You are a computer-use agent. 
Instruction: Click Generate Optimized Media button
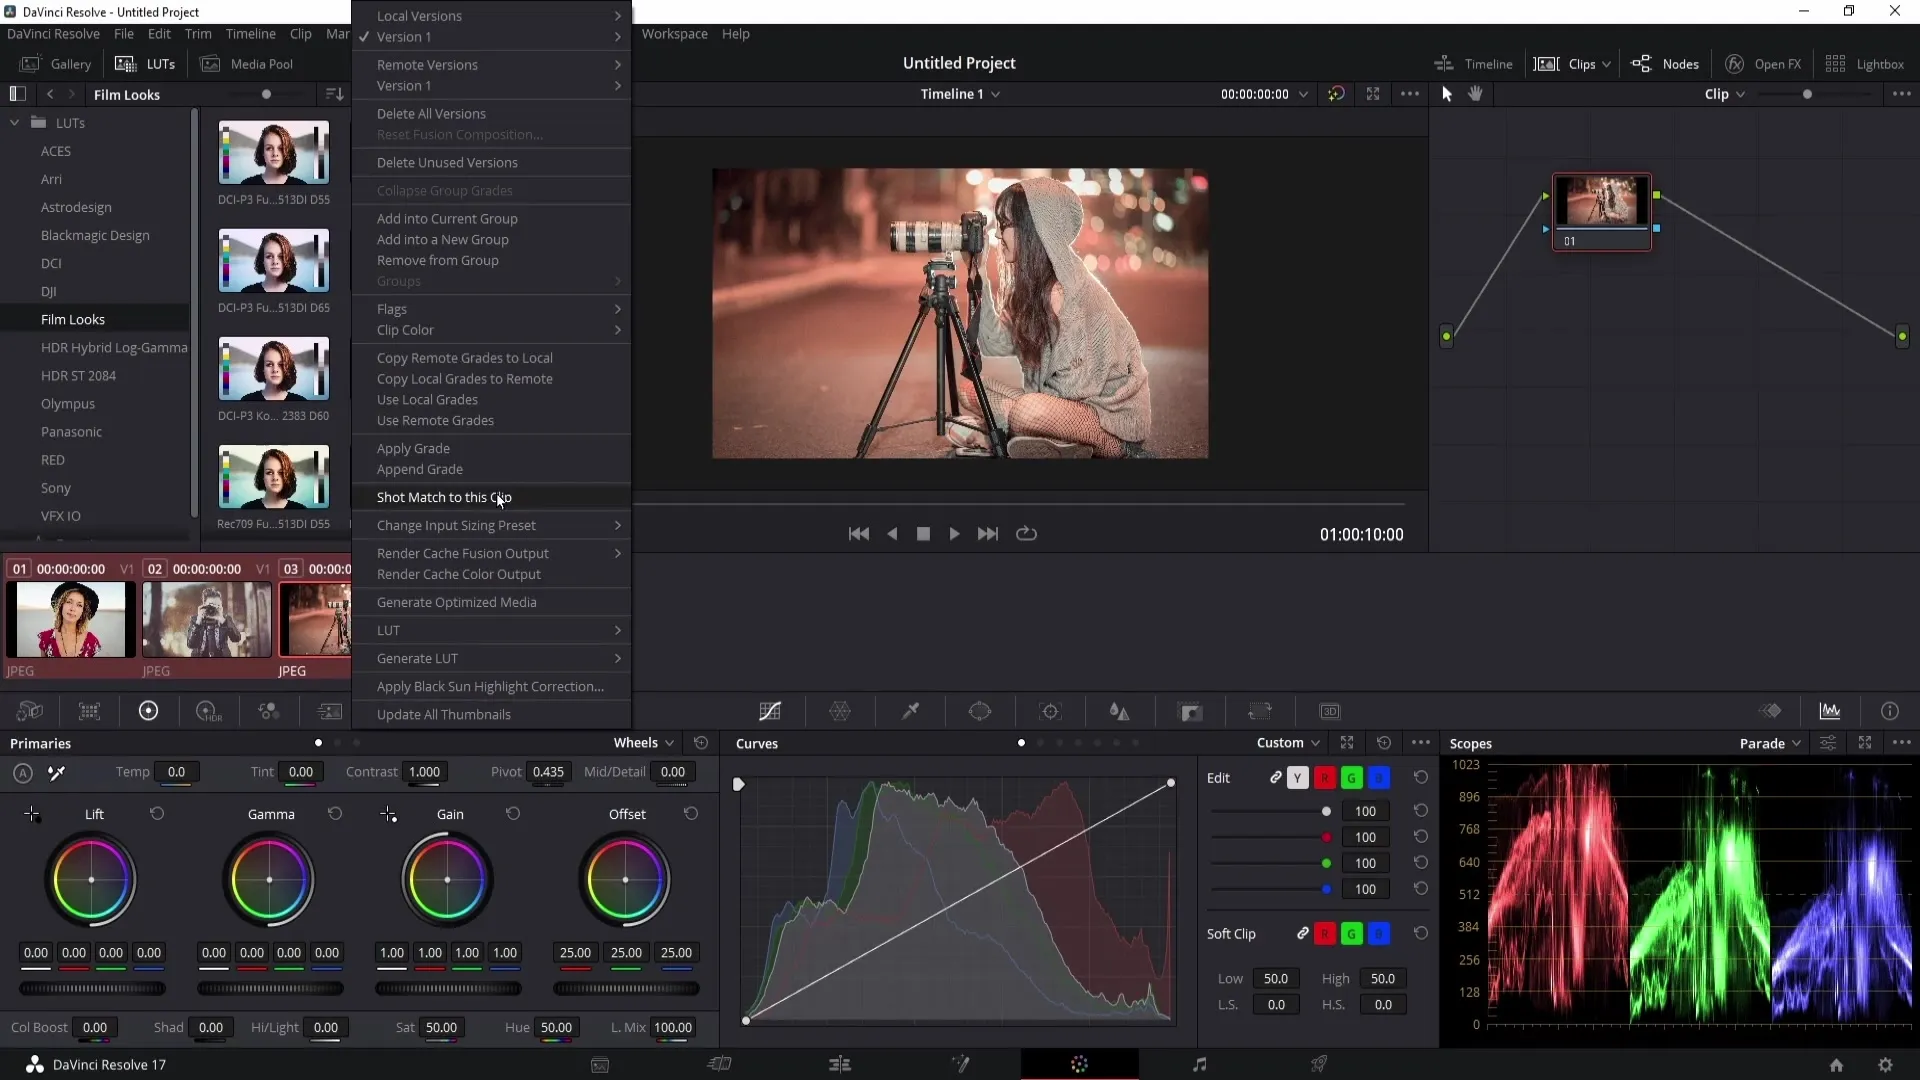pyautogui.click(x=456, y=601)
